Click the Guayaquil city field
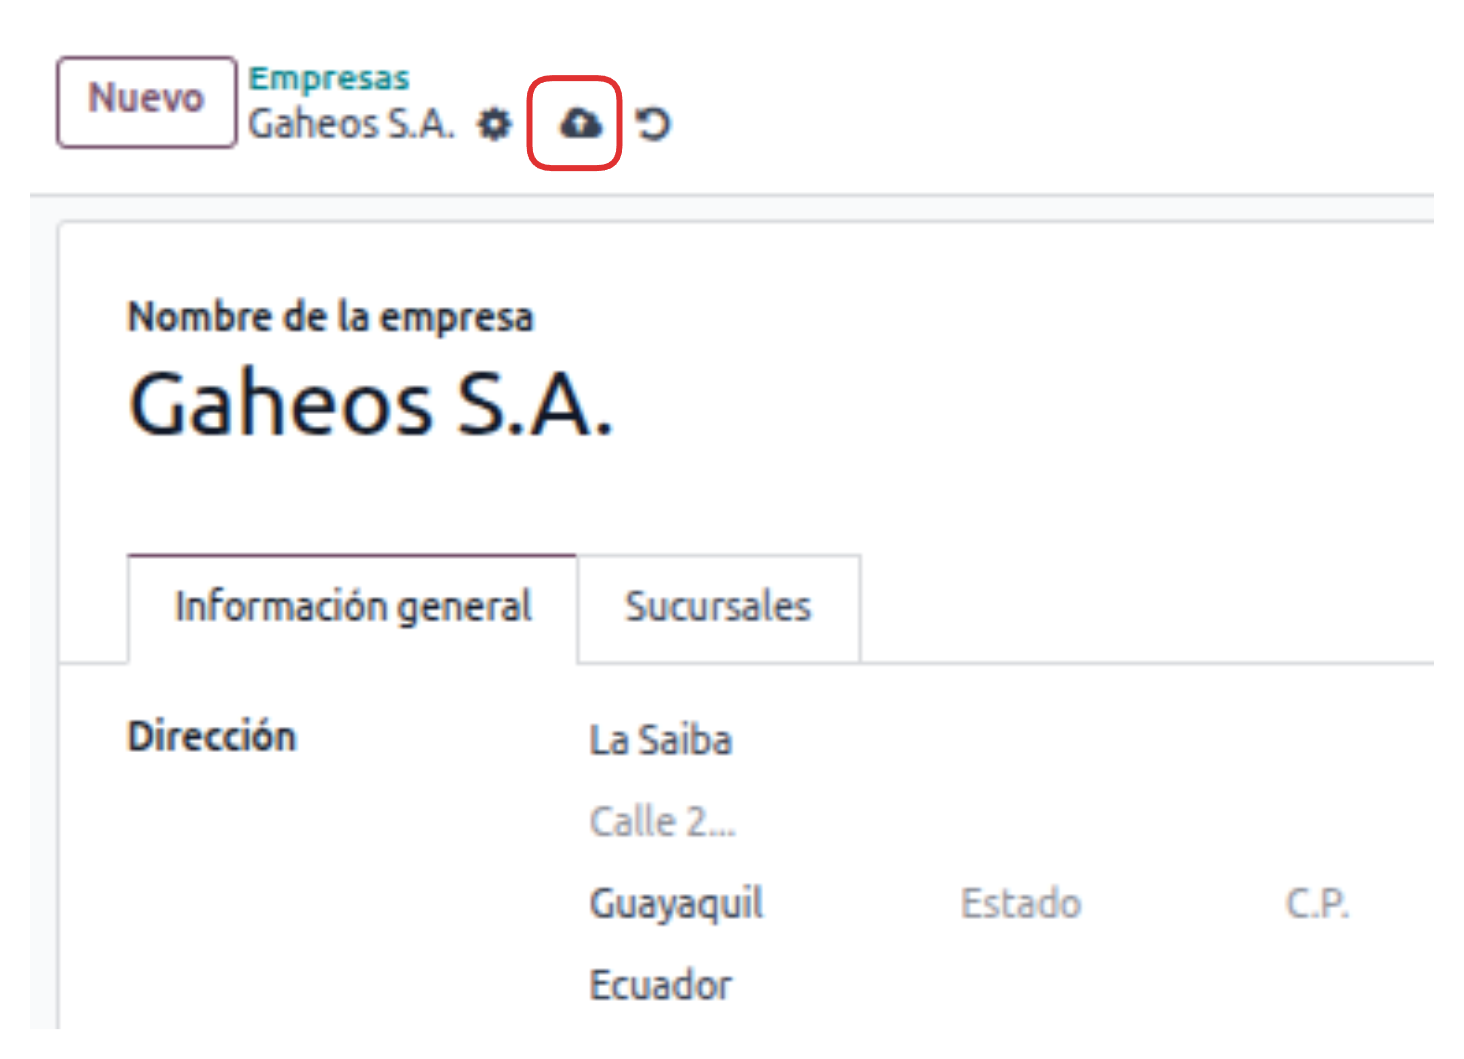 (676, 903)
